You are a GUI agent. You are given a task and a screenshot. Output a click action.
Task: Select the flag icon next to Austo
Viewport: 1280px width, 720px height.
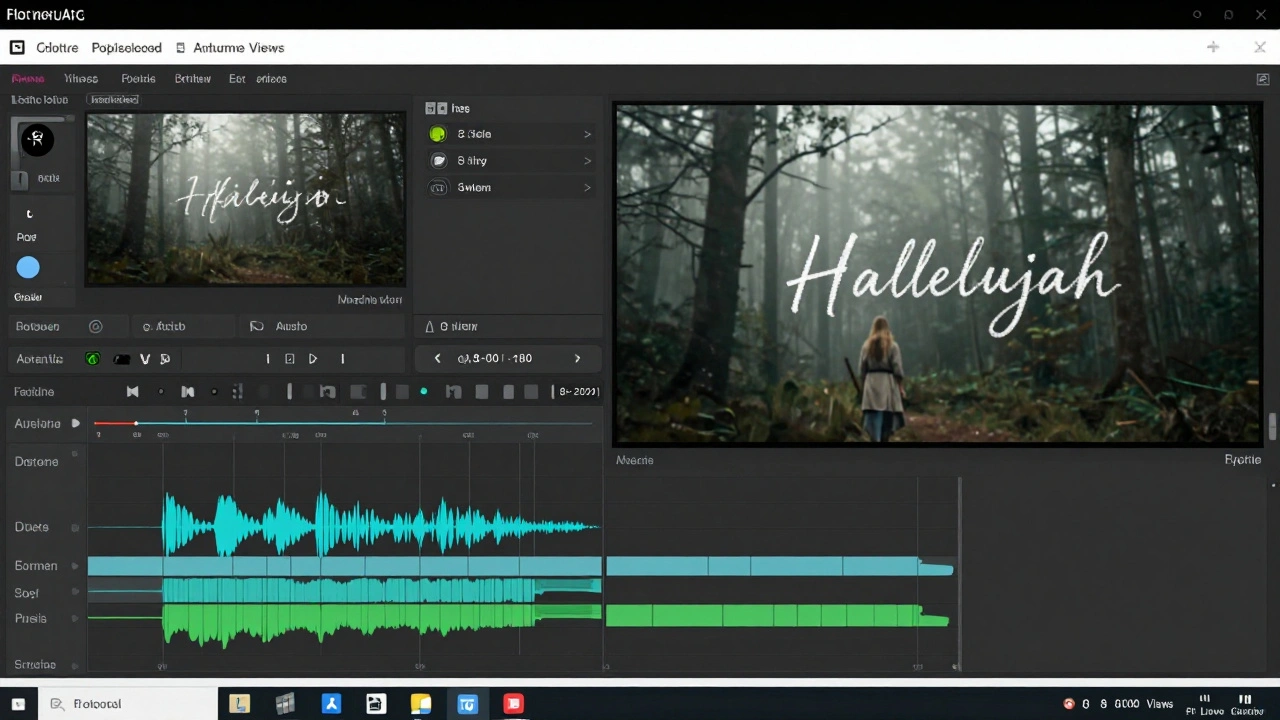pos(257,326)
